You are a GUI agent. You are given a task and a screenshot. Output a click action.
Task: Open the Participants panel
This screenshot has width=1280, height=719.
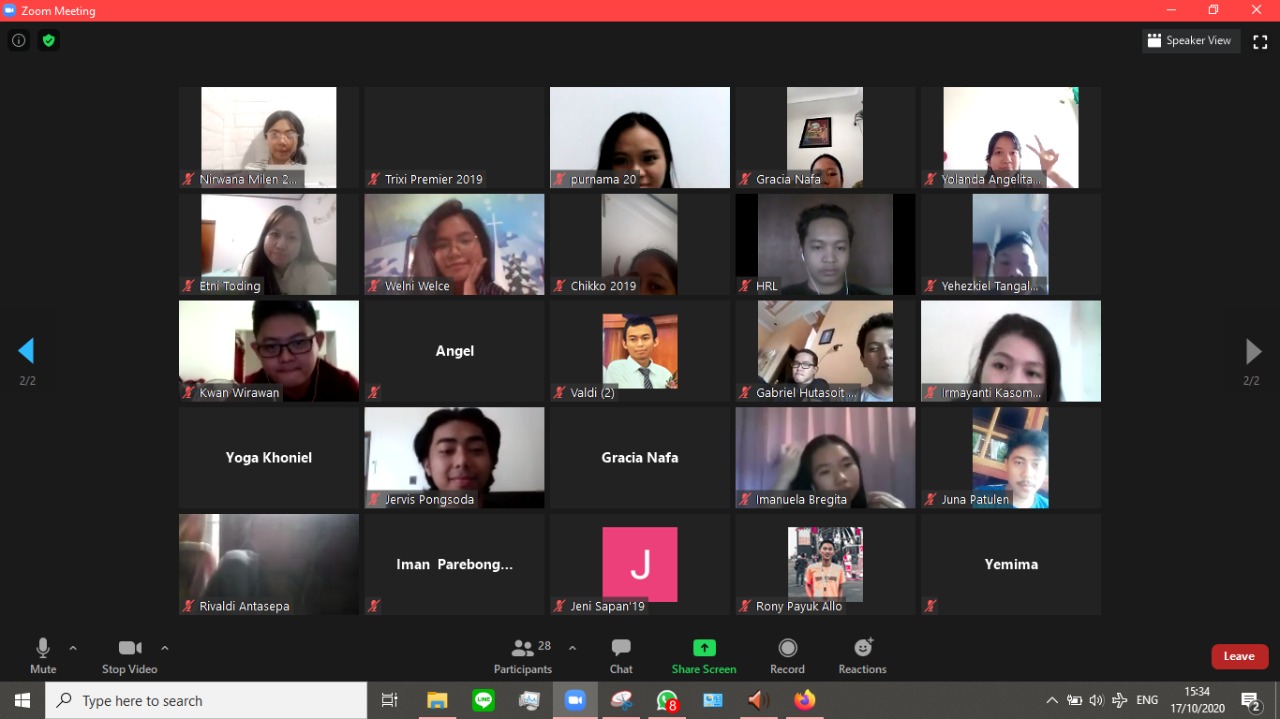coord(523,656)
